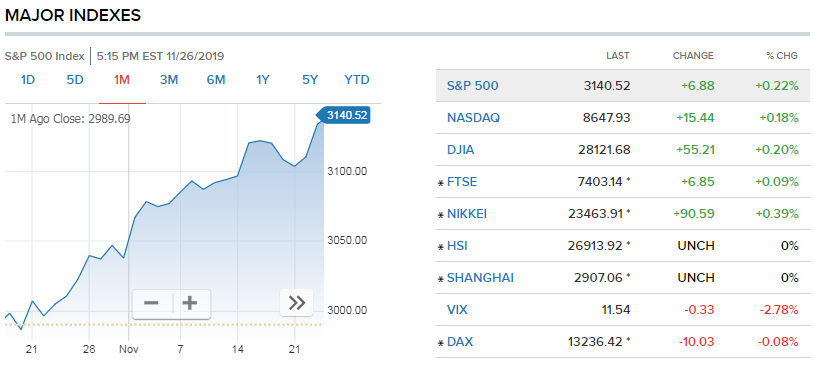Screen dimensions: 814x373
Task: Open the NASDAQ index link
Action: click(x=473, y=118)
